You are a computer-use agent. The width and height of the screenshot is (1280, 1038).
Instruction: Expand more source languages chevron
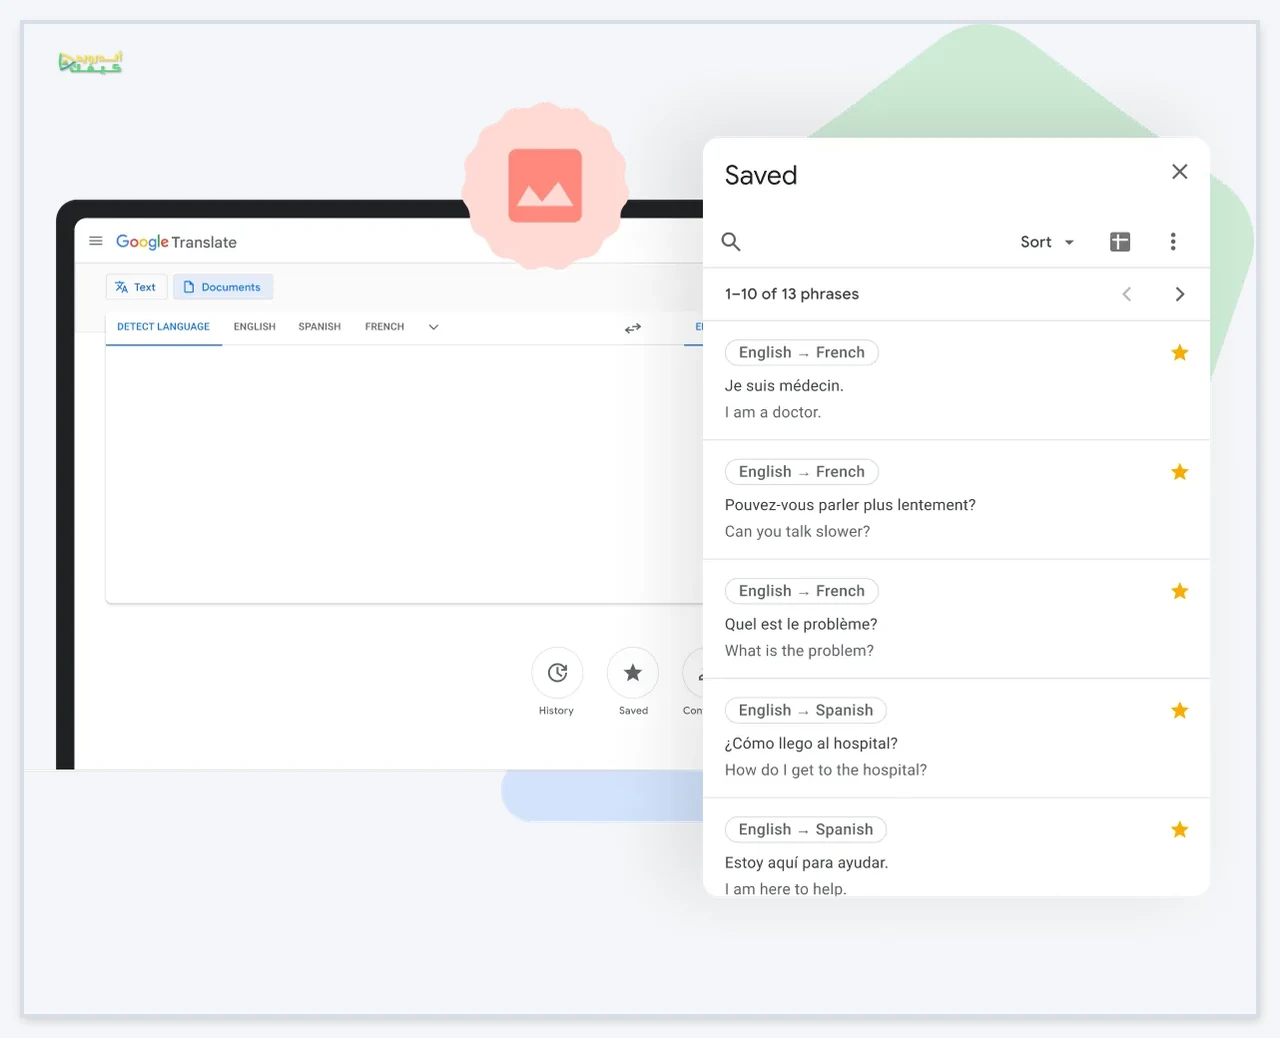[x=433, y=327]
